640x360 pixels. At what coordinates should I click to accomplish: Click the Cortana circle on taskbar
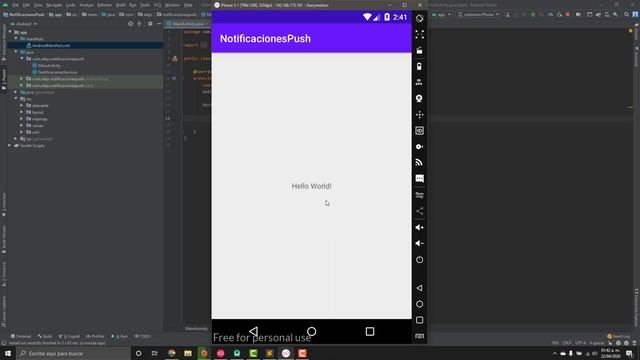138,353
